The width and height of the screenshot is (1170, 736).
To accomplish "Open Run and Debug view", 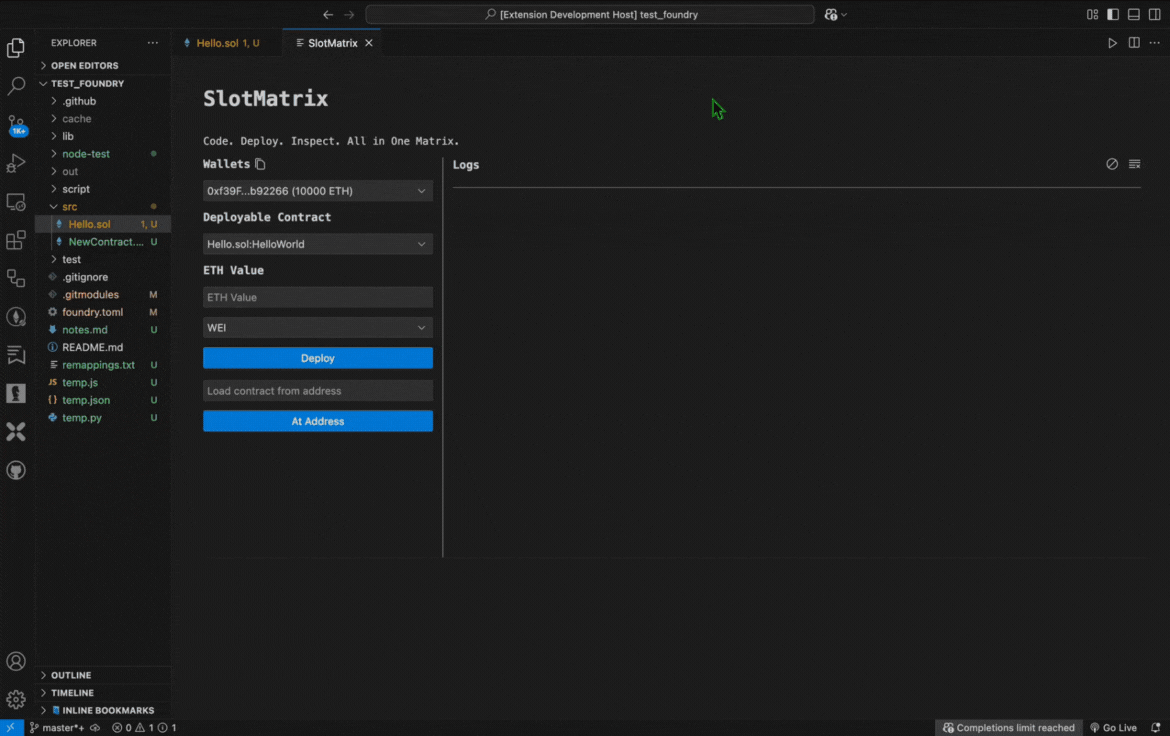I will coord(16,163).
